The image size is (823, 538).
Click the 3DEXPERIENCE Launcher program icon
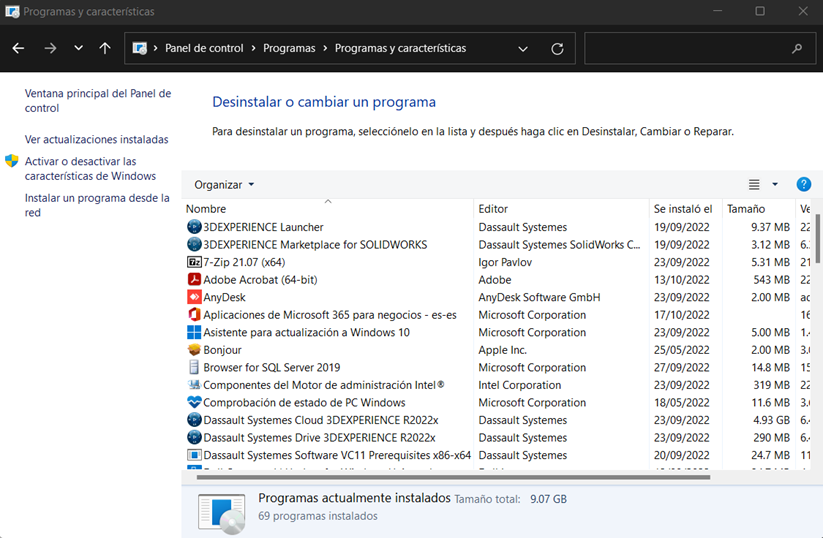pos(194,227)
